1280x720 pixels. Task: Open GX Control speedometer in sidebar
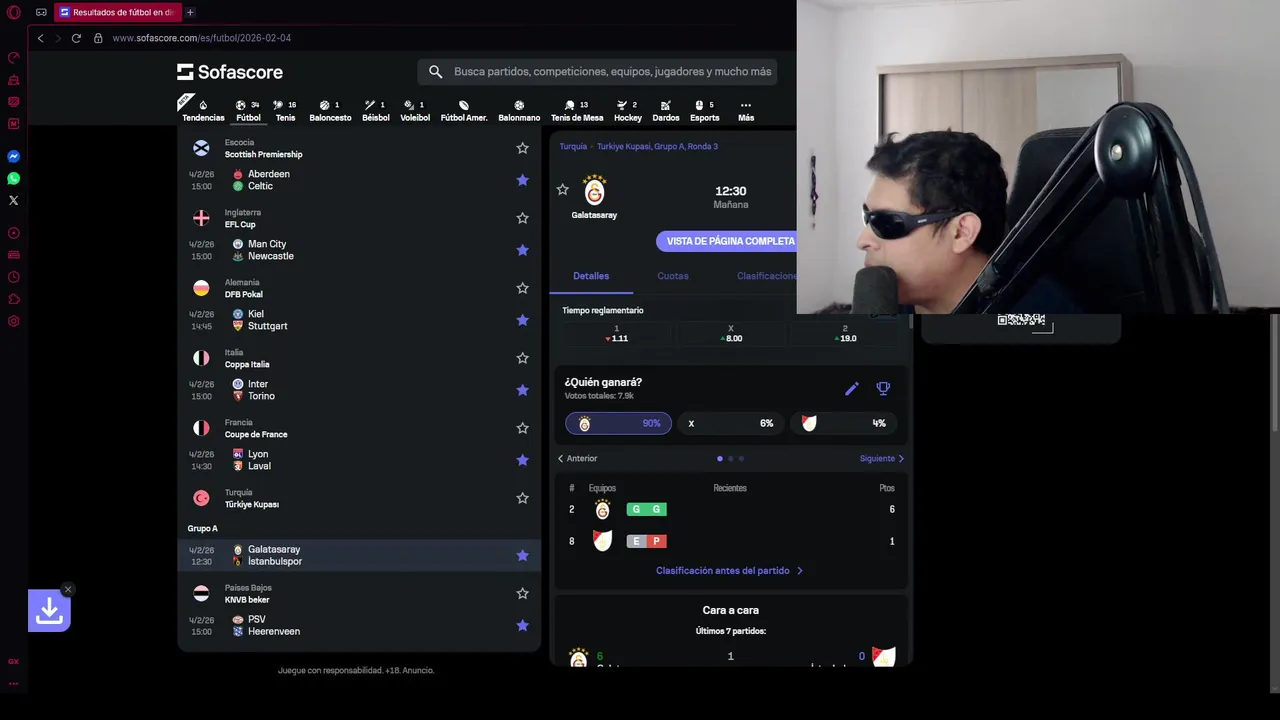[14, 57]
